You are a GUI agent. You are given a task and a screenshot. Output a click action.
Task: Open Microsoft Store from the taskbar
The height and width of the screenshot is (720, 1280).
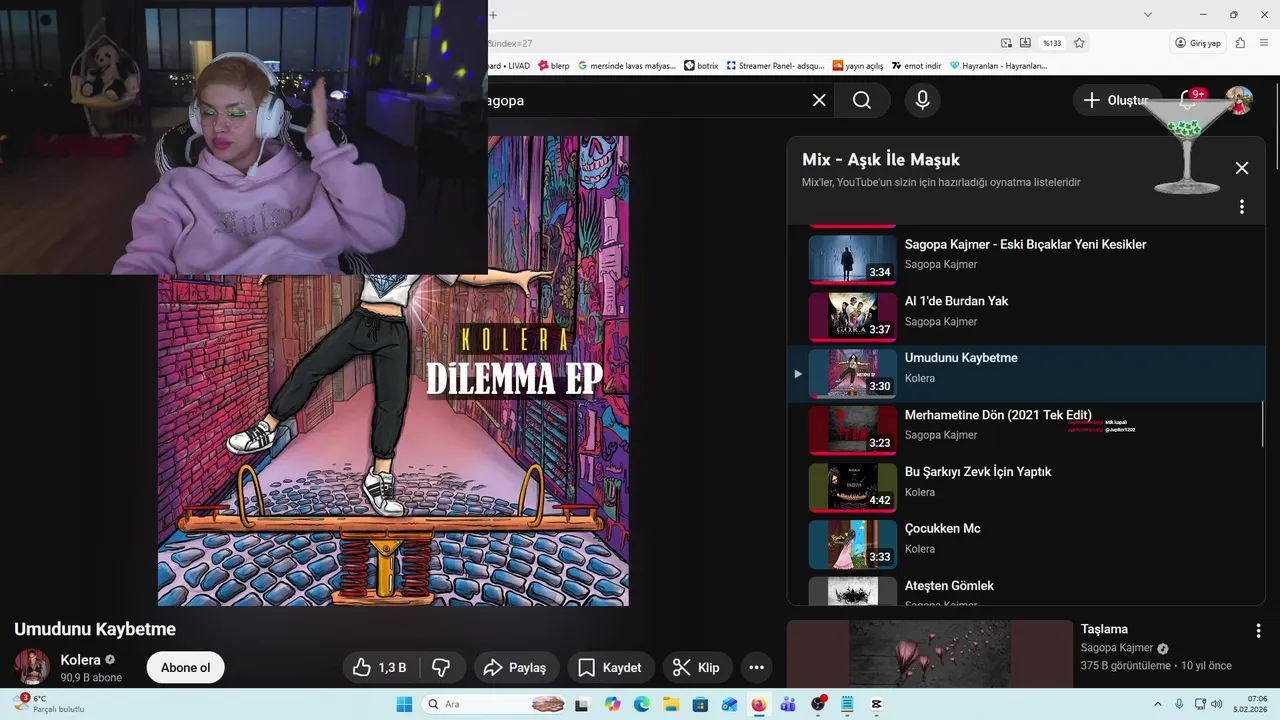click(700, 704)
